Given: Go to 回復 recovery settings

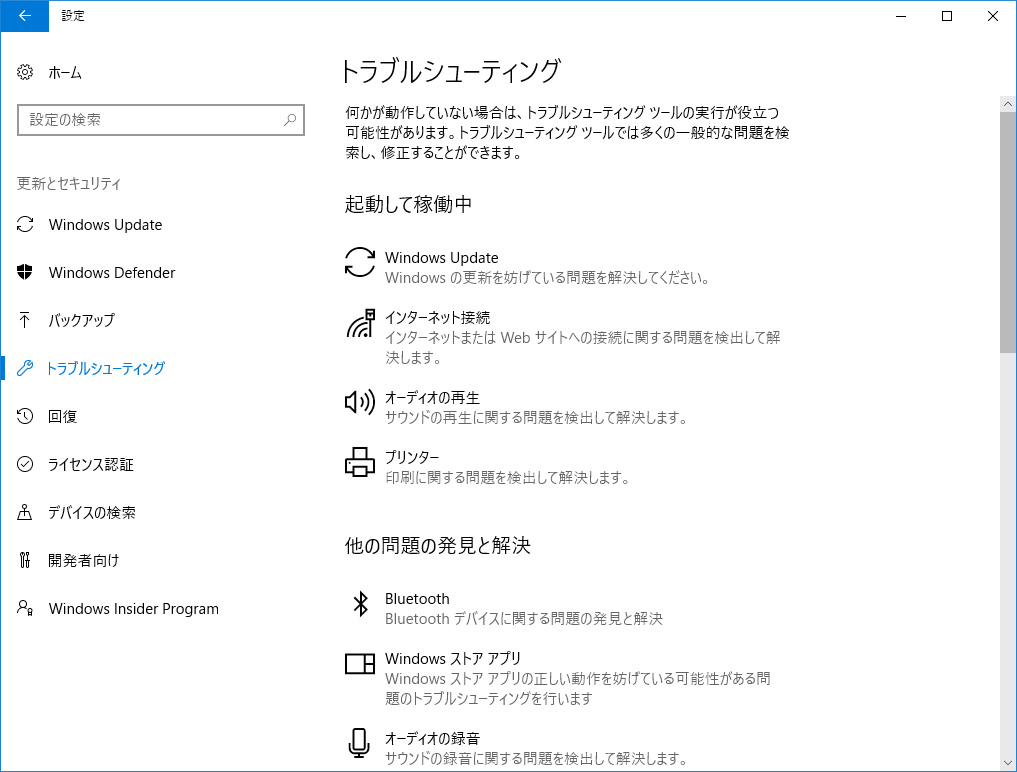Looking at the screenshot, I should 62,417.
